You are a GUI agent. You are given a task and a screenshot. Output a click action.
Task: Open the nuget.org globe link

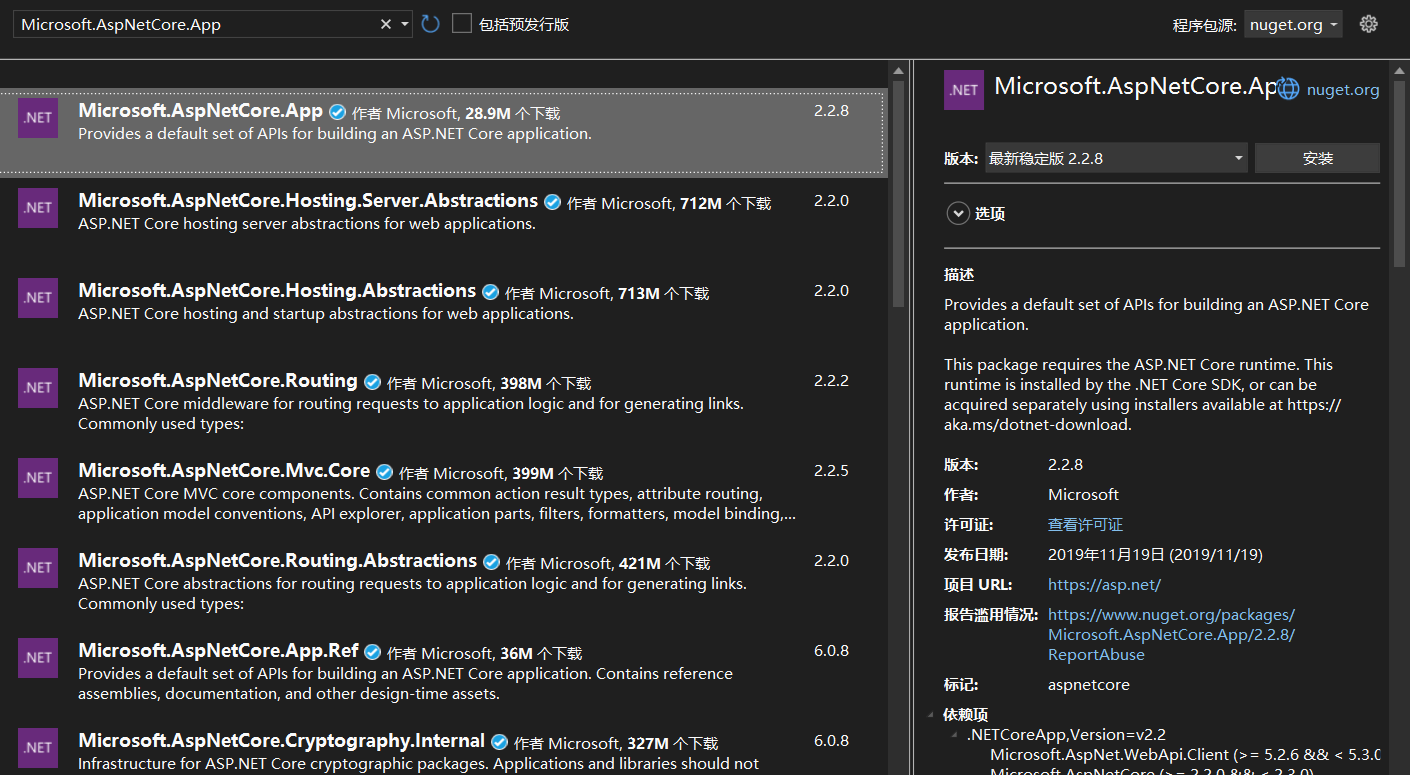pyautogui.click(x=1328, y=89)
